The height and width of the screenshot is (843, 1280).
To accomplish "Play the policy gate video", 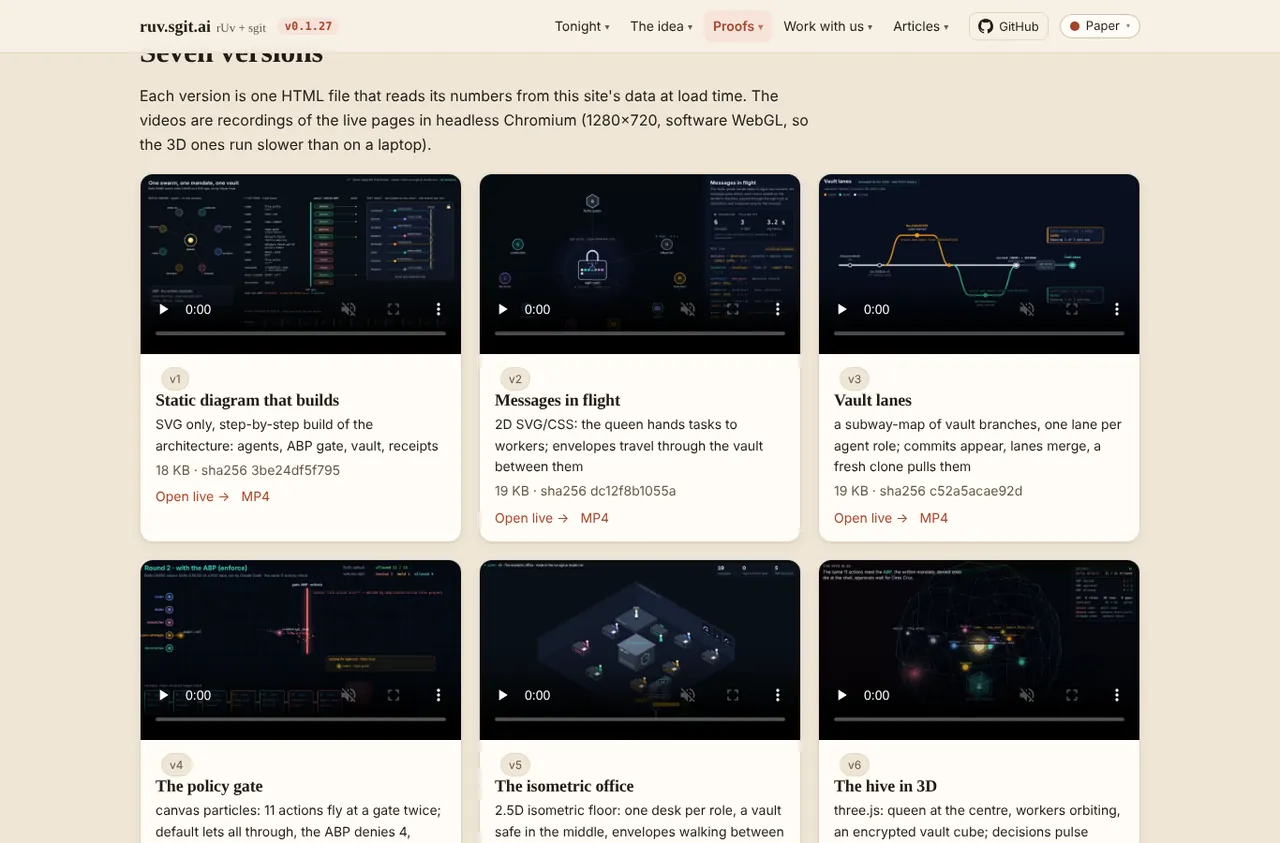I will pyautogui.click(x=164, y=695).
